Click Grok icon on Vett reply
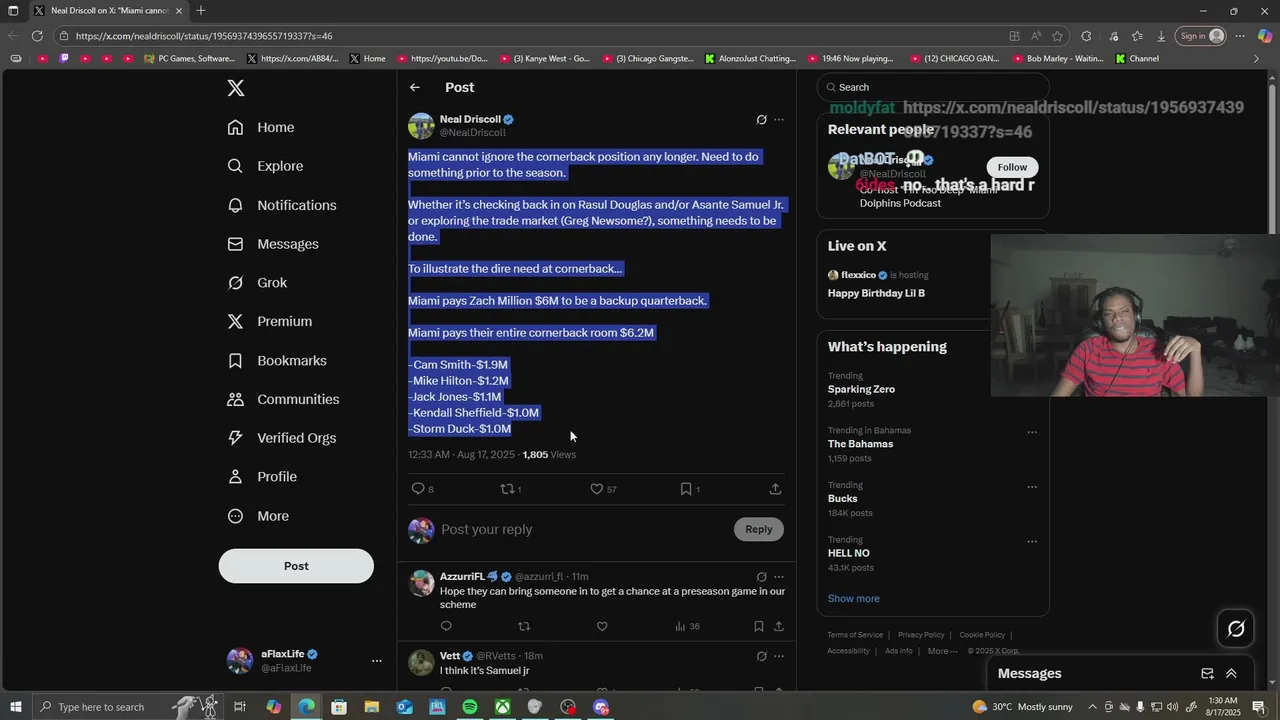1280x720 pixels. pyautogui.click(x=761, y=656)
